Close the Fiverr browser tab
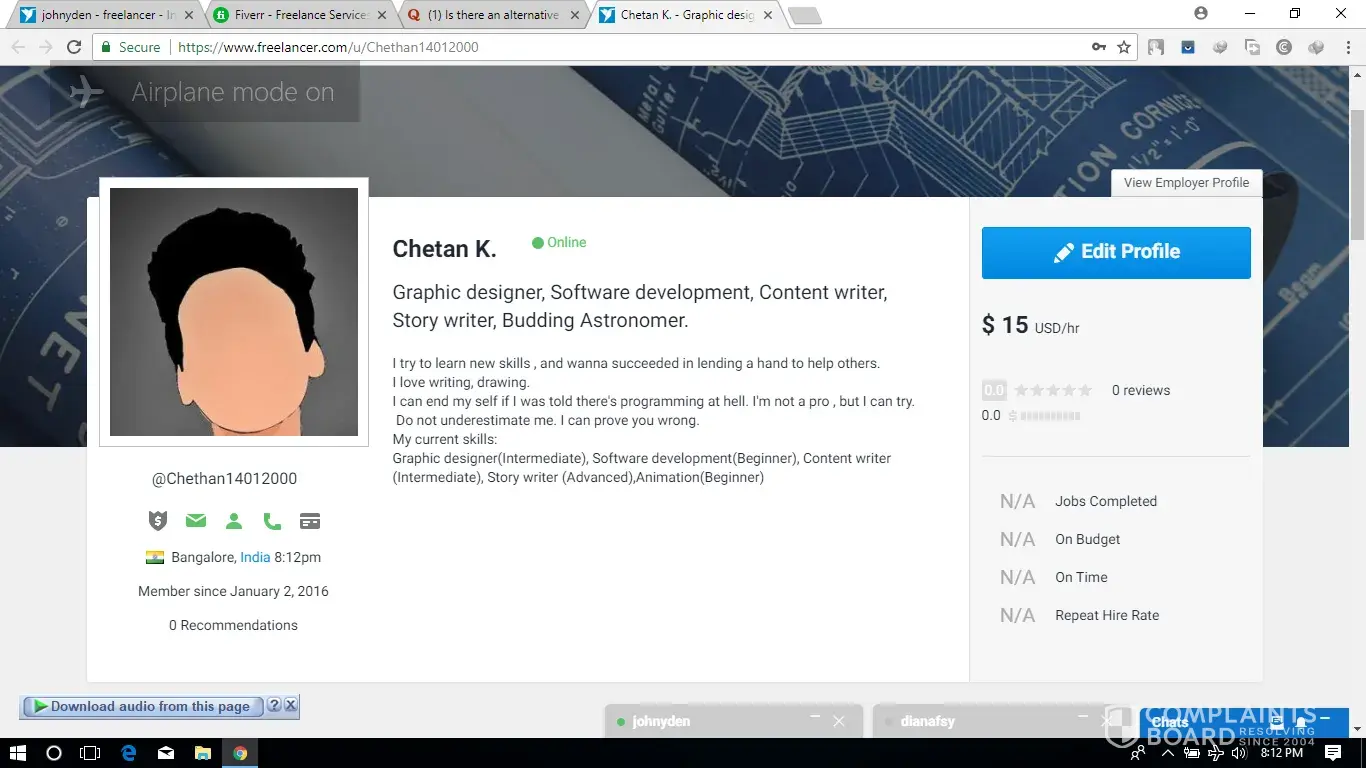 tap(381, 15)
